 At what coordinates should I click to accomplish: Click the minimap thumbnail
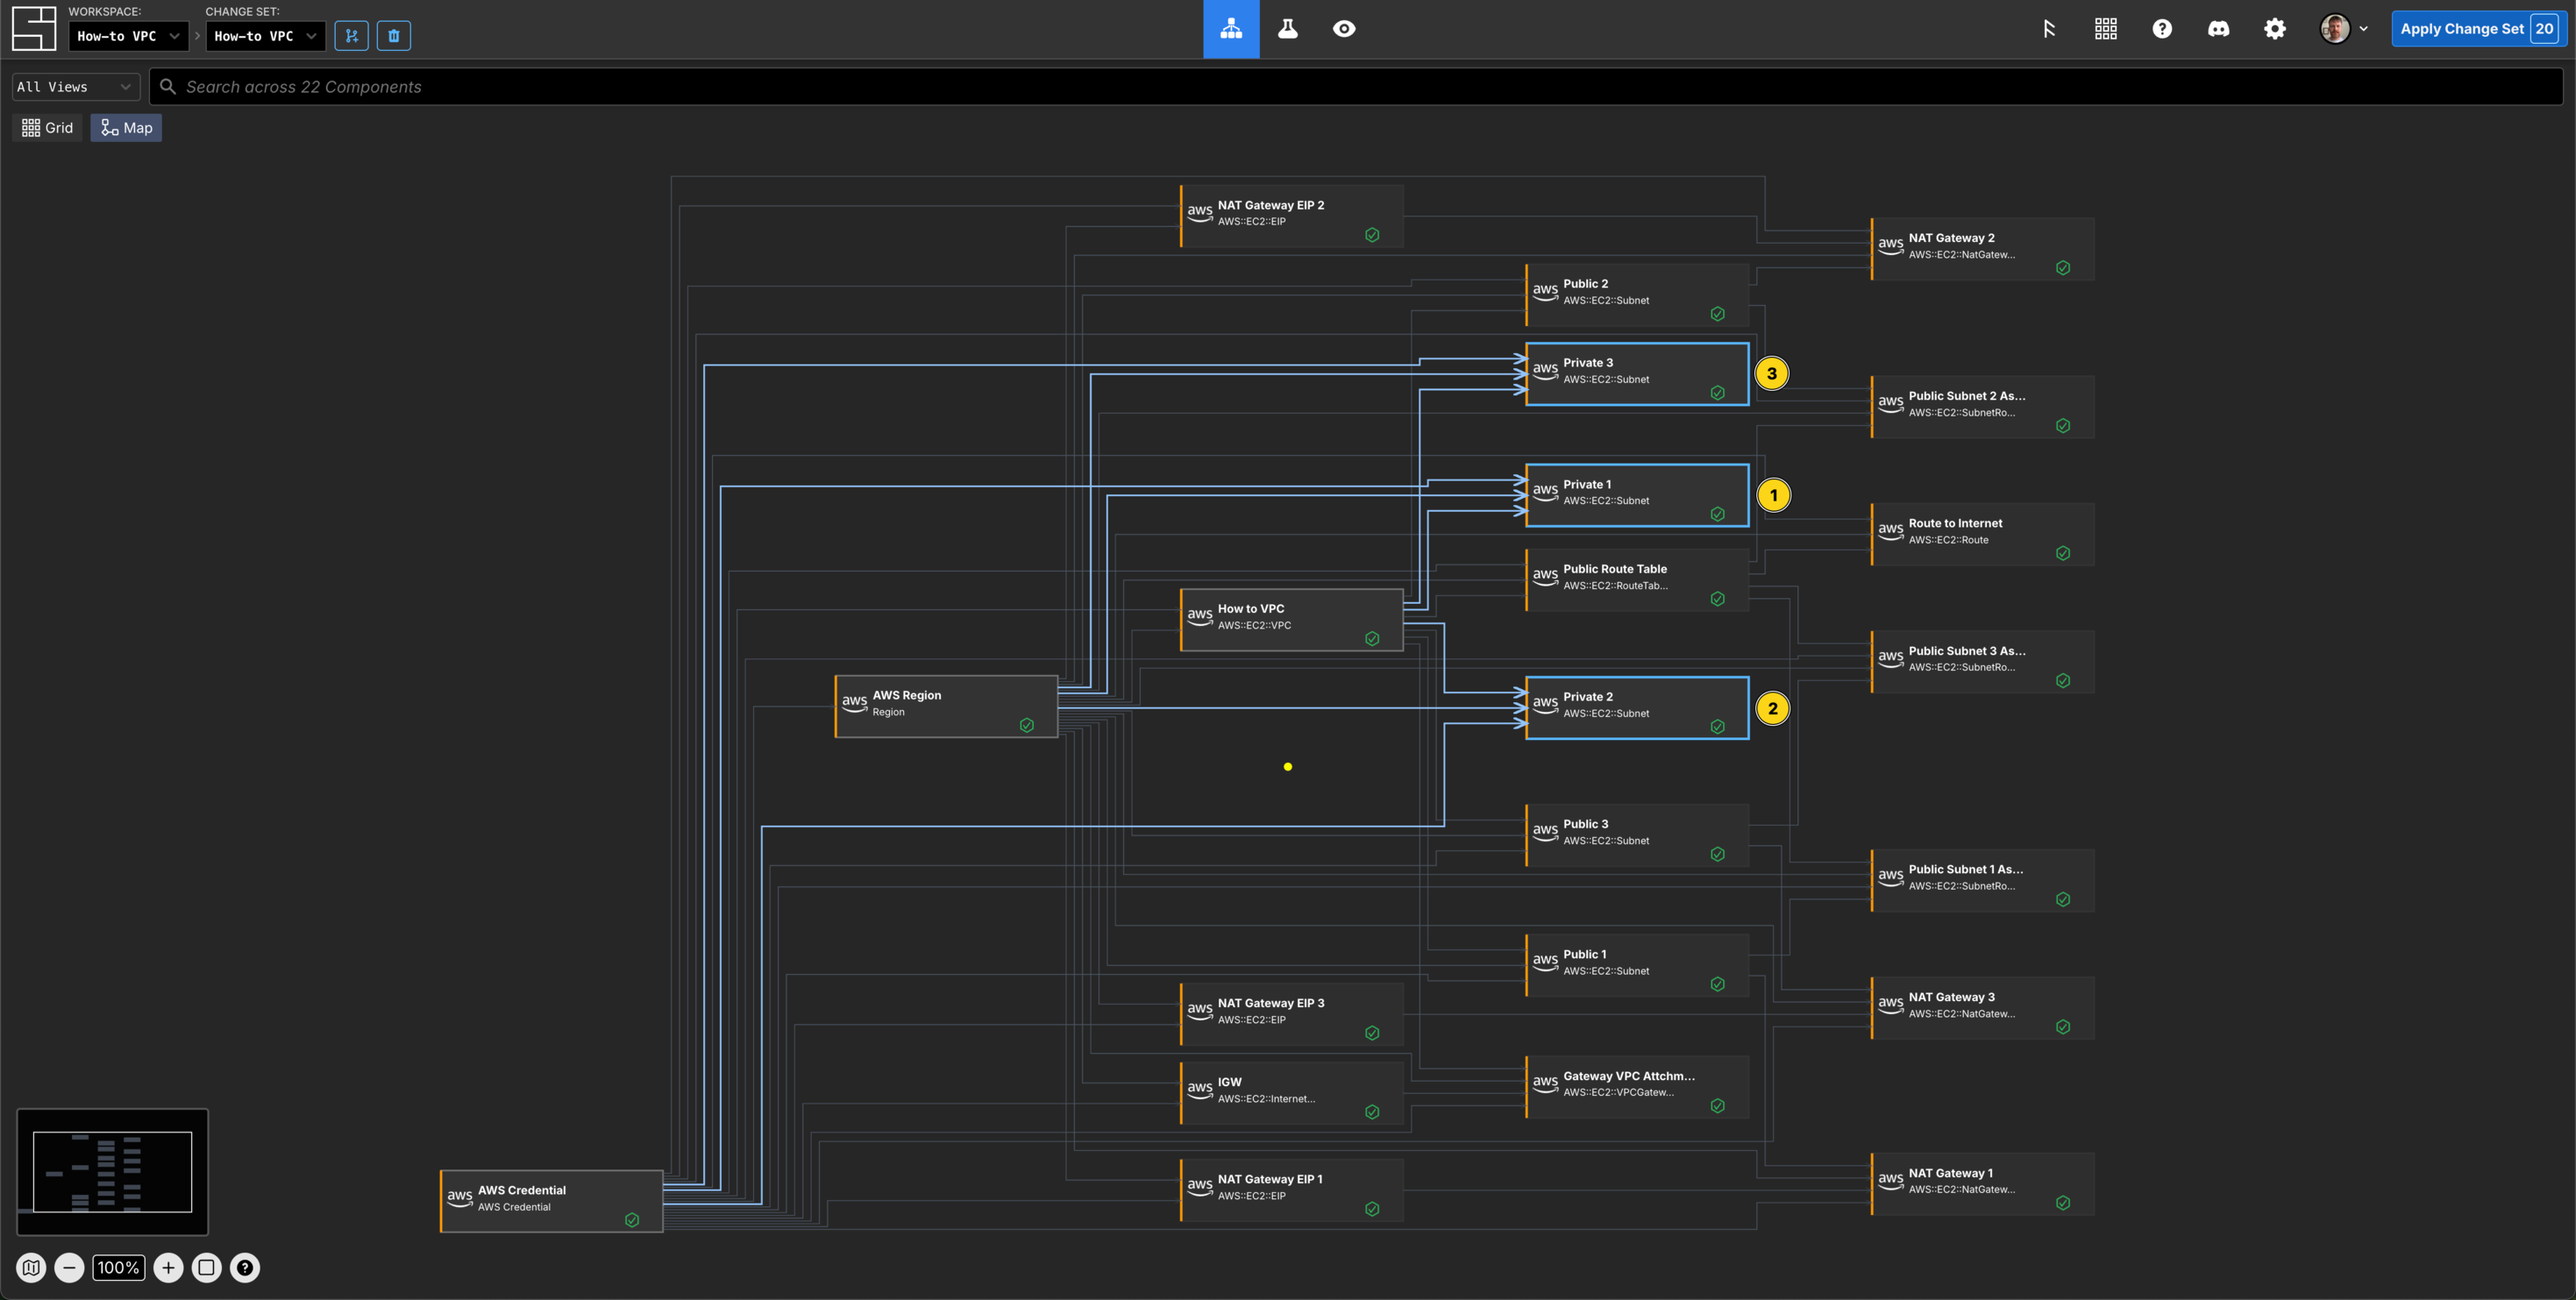[x=112, y=1172]
